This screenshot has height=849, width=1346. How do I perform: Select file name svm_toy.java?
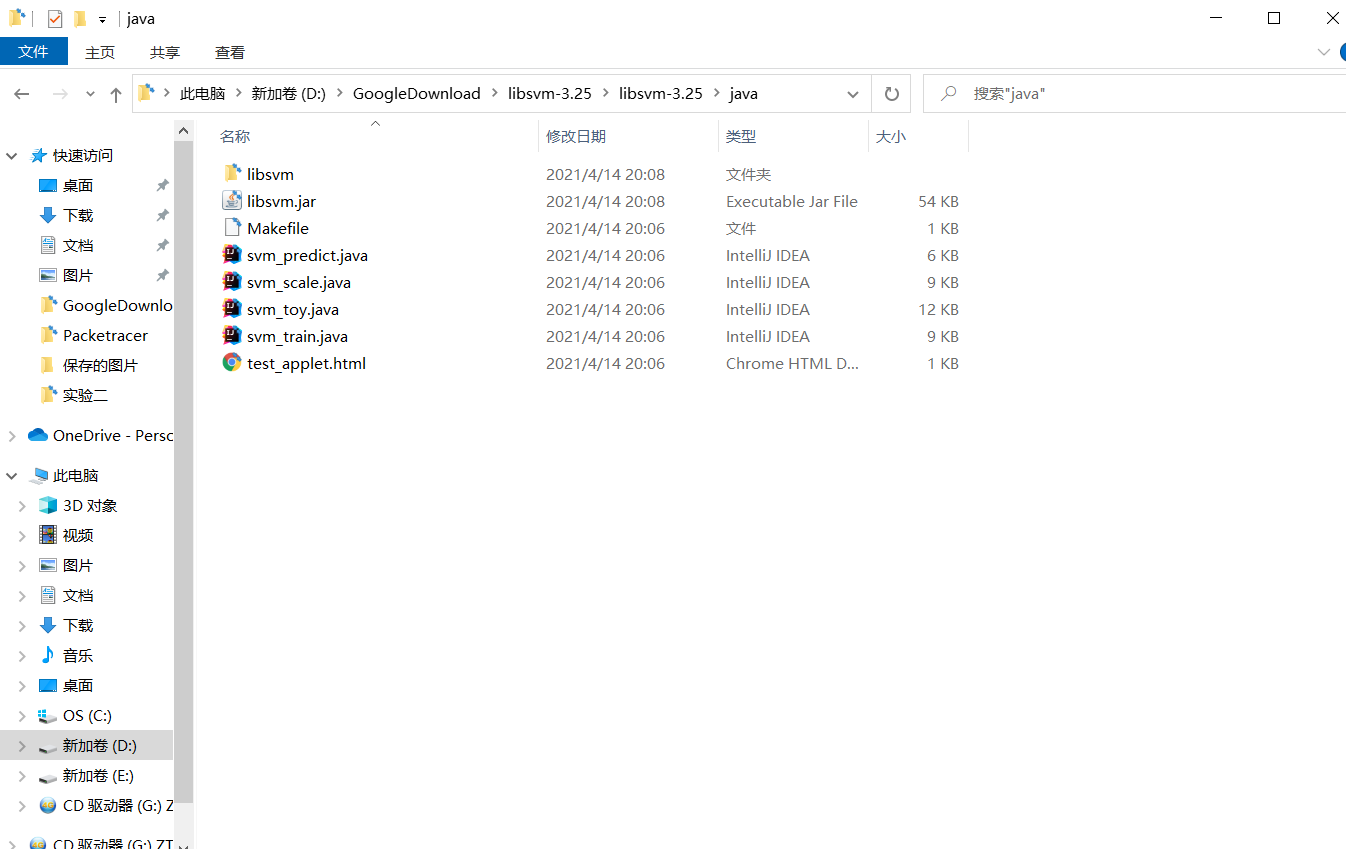[x=293, y=309]
